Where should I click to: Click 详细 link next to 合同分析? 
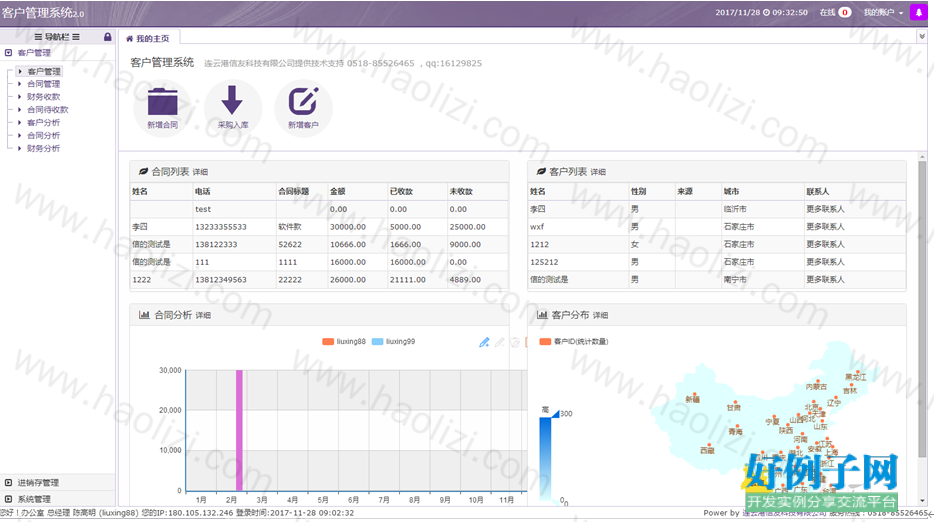[203, 315]
